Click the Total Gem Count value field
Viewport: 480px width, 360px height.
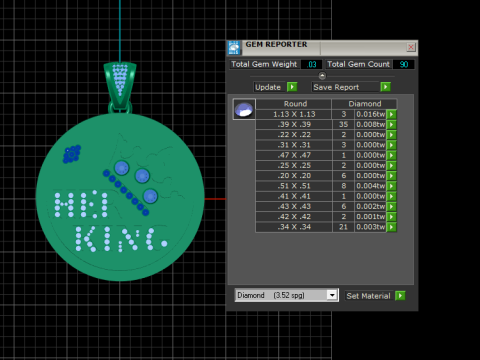(x=403, y=64)
